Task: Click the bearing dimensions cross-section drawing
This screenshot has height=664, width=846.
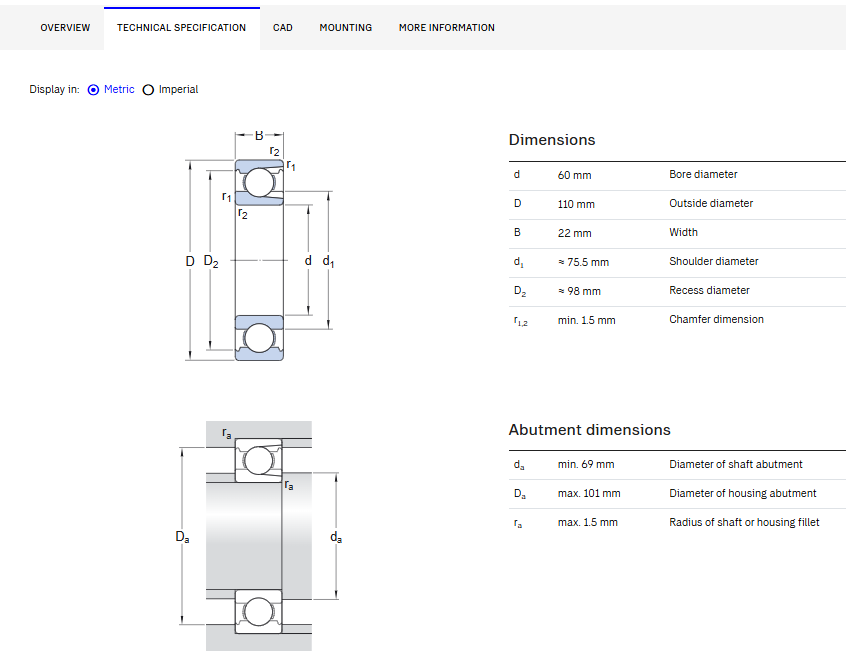Action: [x=260, y=245]
